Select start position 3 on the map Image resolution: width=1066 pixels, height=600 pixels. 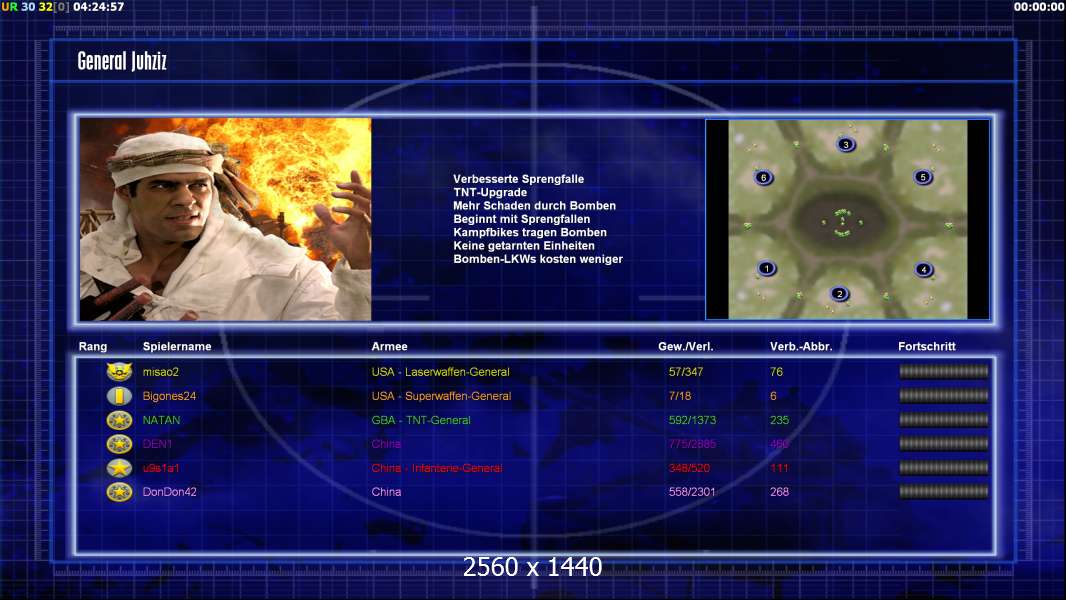point(846,144)
